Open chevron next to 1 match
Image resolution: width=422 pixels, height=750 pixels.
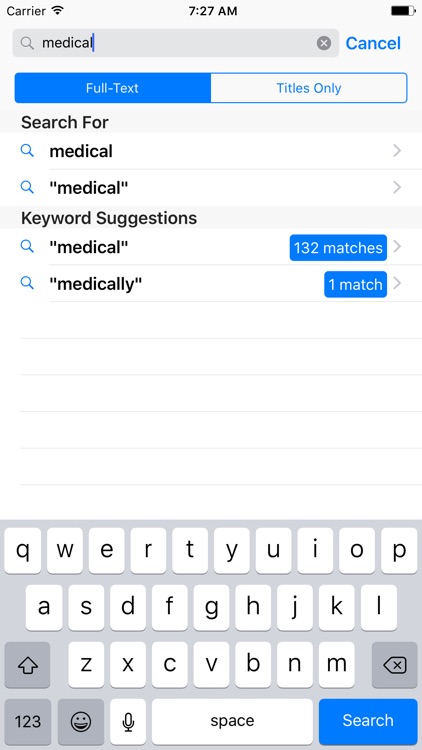coord(397,284)
